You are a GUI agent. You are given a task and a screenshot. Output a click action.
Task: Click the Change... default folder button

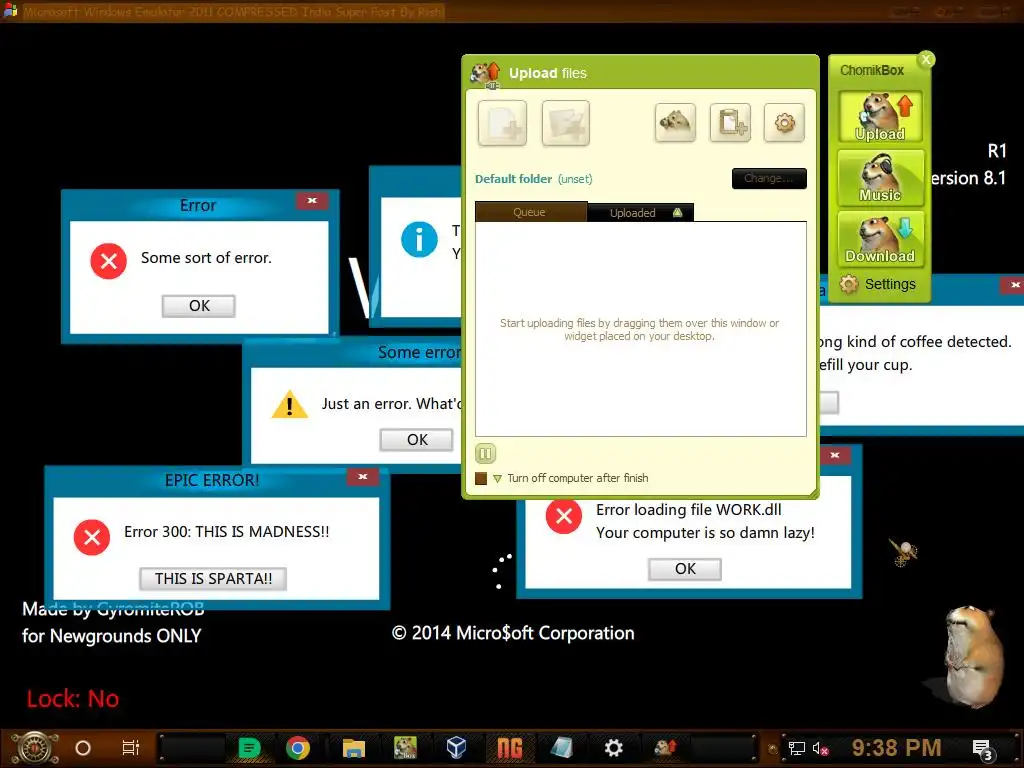[x=769, y=178]
